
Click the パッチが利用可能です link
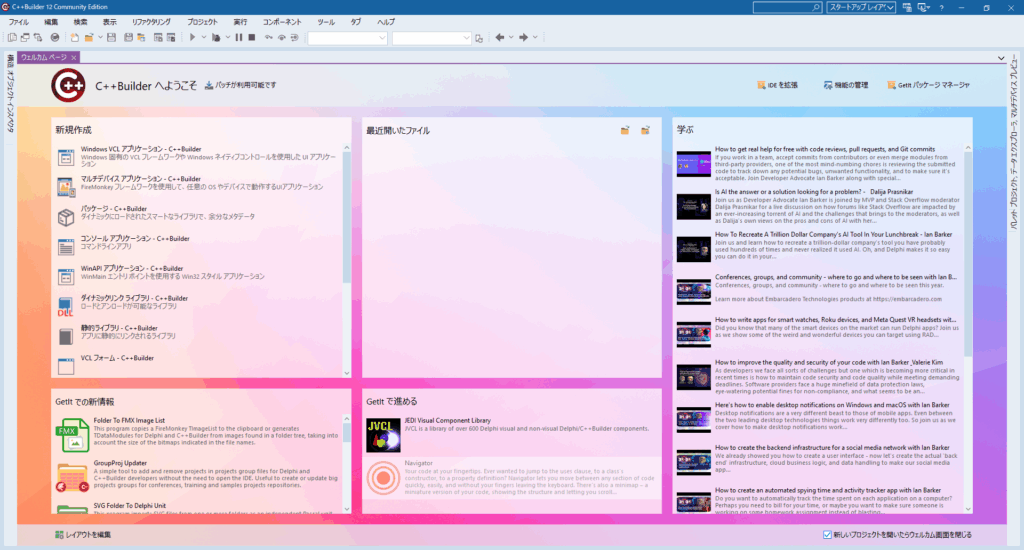pos(240,85)
